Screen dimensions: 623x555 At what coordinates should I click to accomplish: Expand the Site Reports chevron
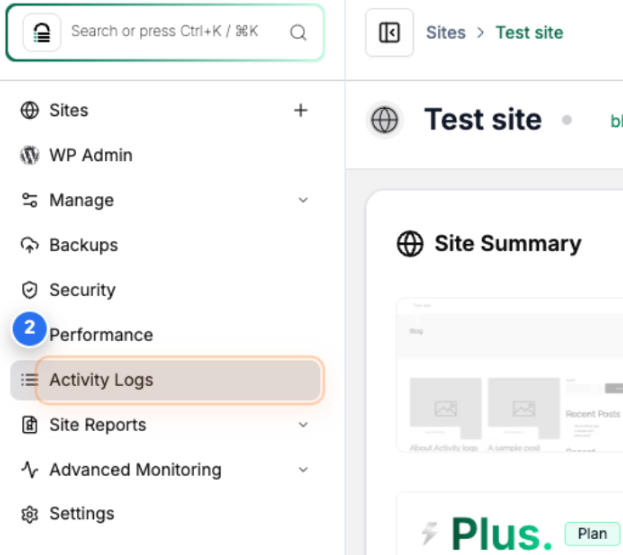coord(303,425)
